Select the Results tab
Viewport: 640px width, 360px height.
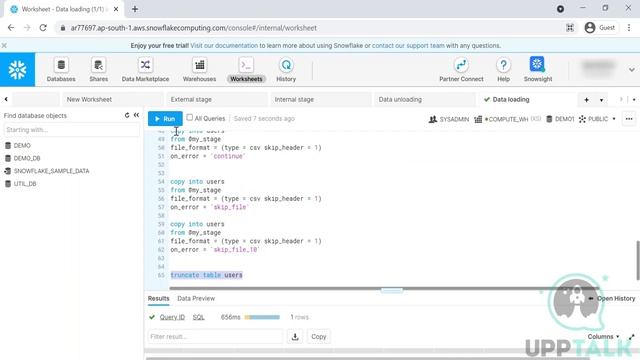tap(158, 298)
